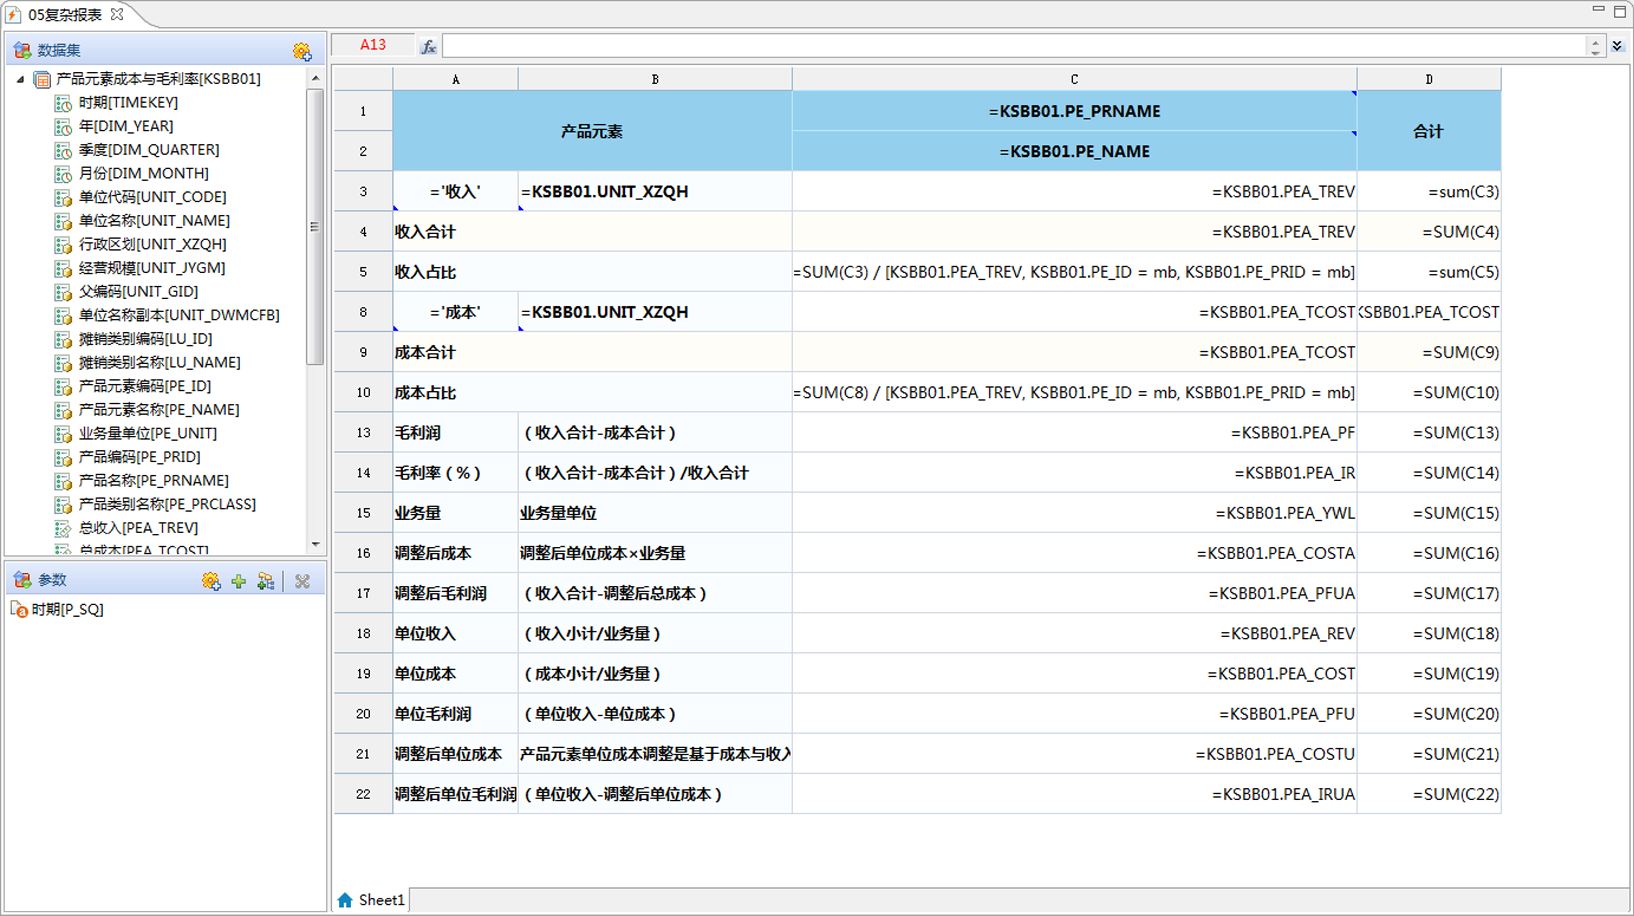Screen dimensions: 1634x916
Task: Click the 时期[P_SQ] parameter icon
Action: [19, 609]
